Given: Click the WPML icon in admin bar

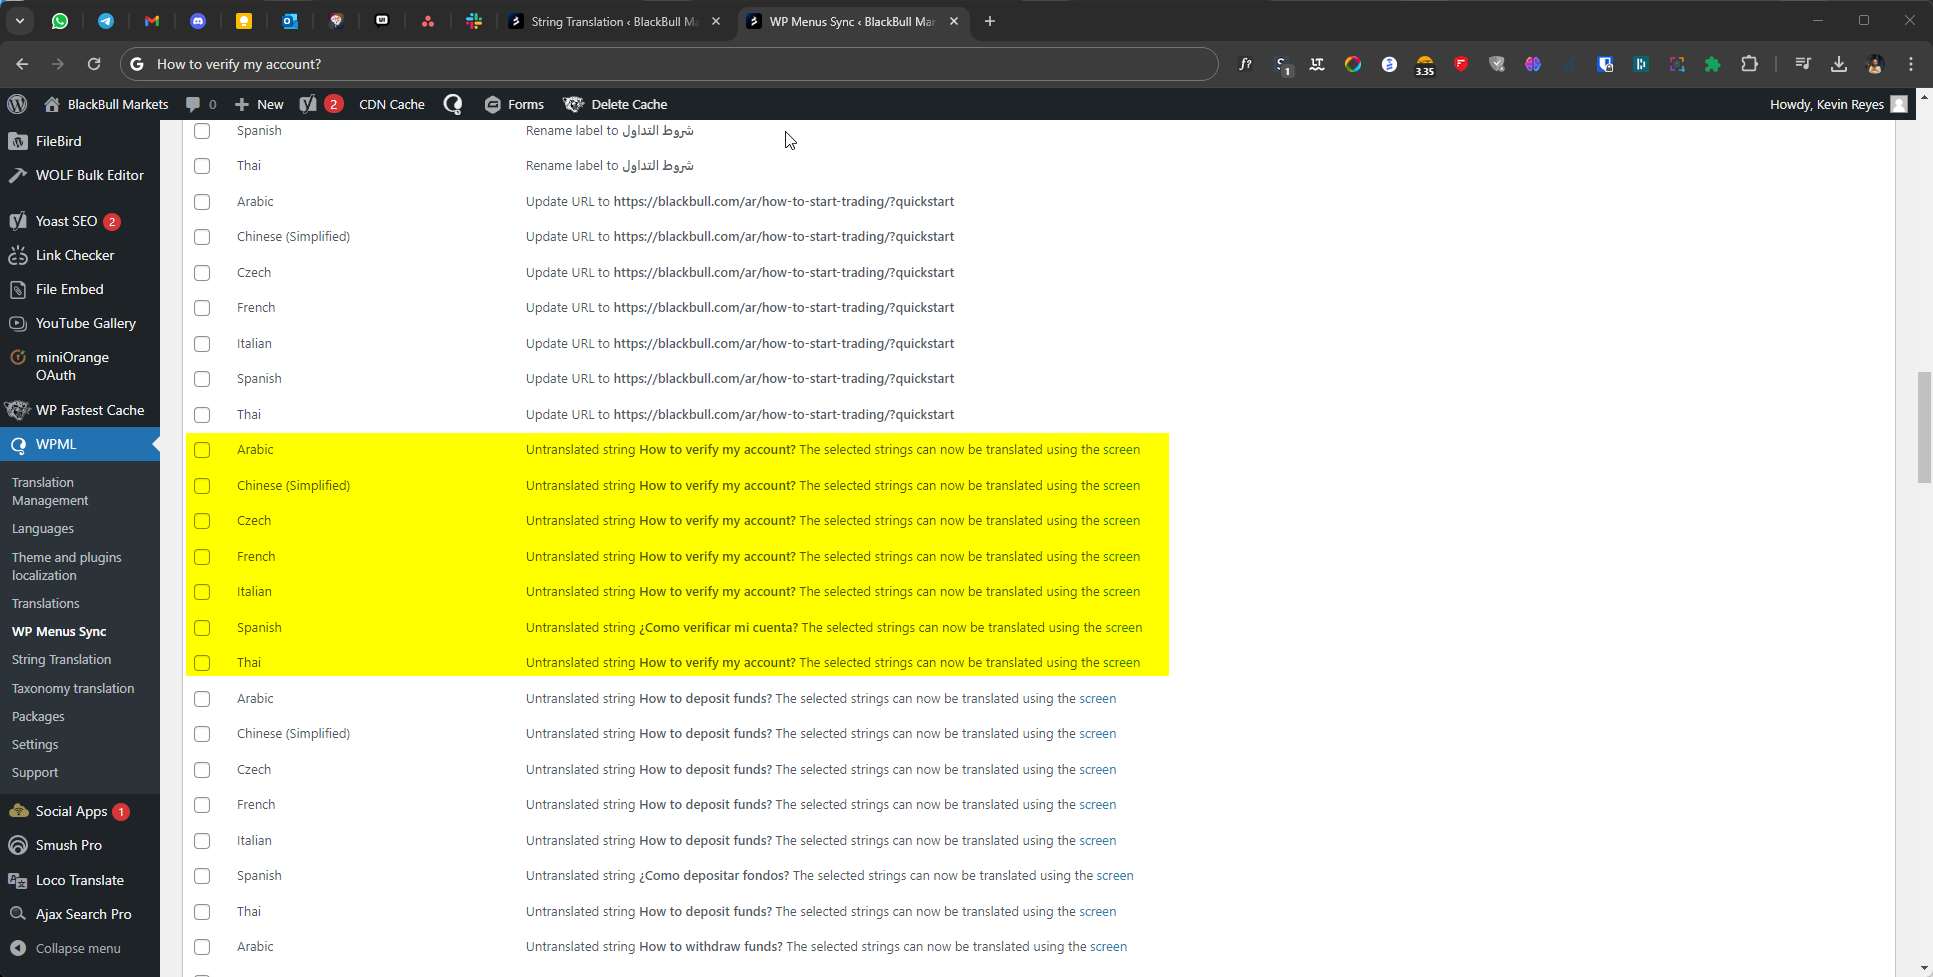Looking at the screenshot, I should (x=453, y=104).
